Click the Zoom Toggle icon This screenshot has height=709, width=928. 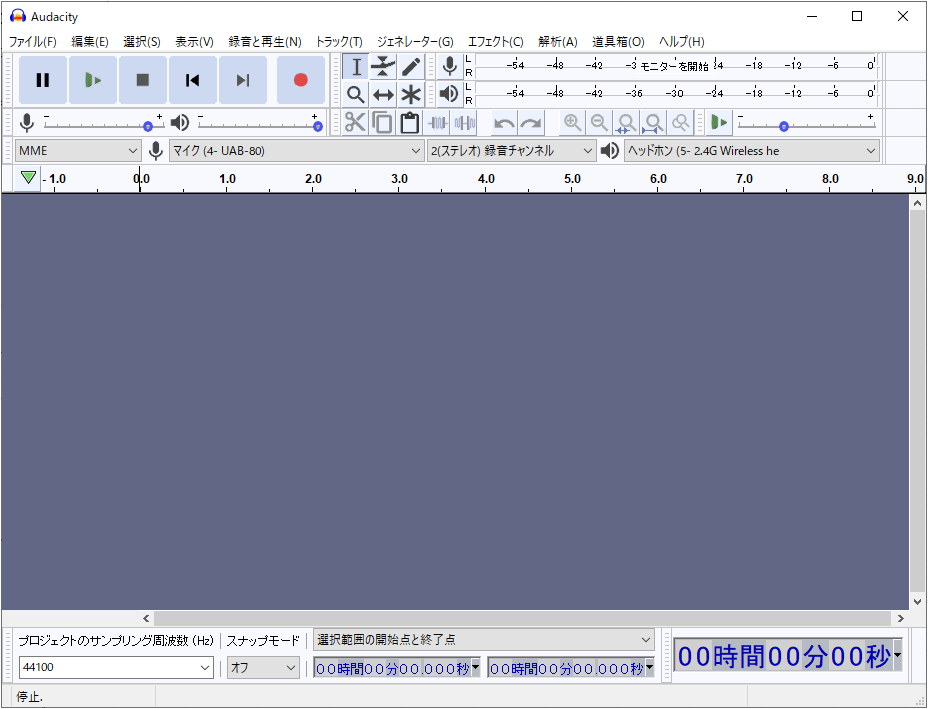[x=681, y=123]
